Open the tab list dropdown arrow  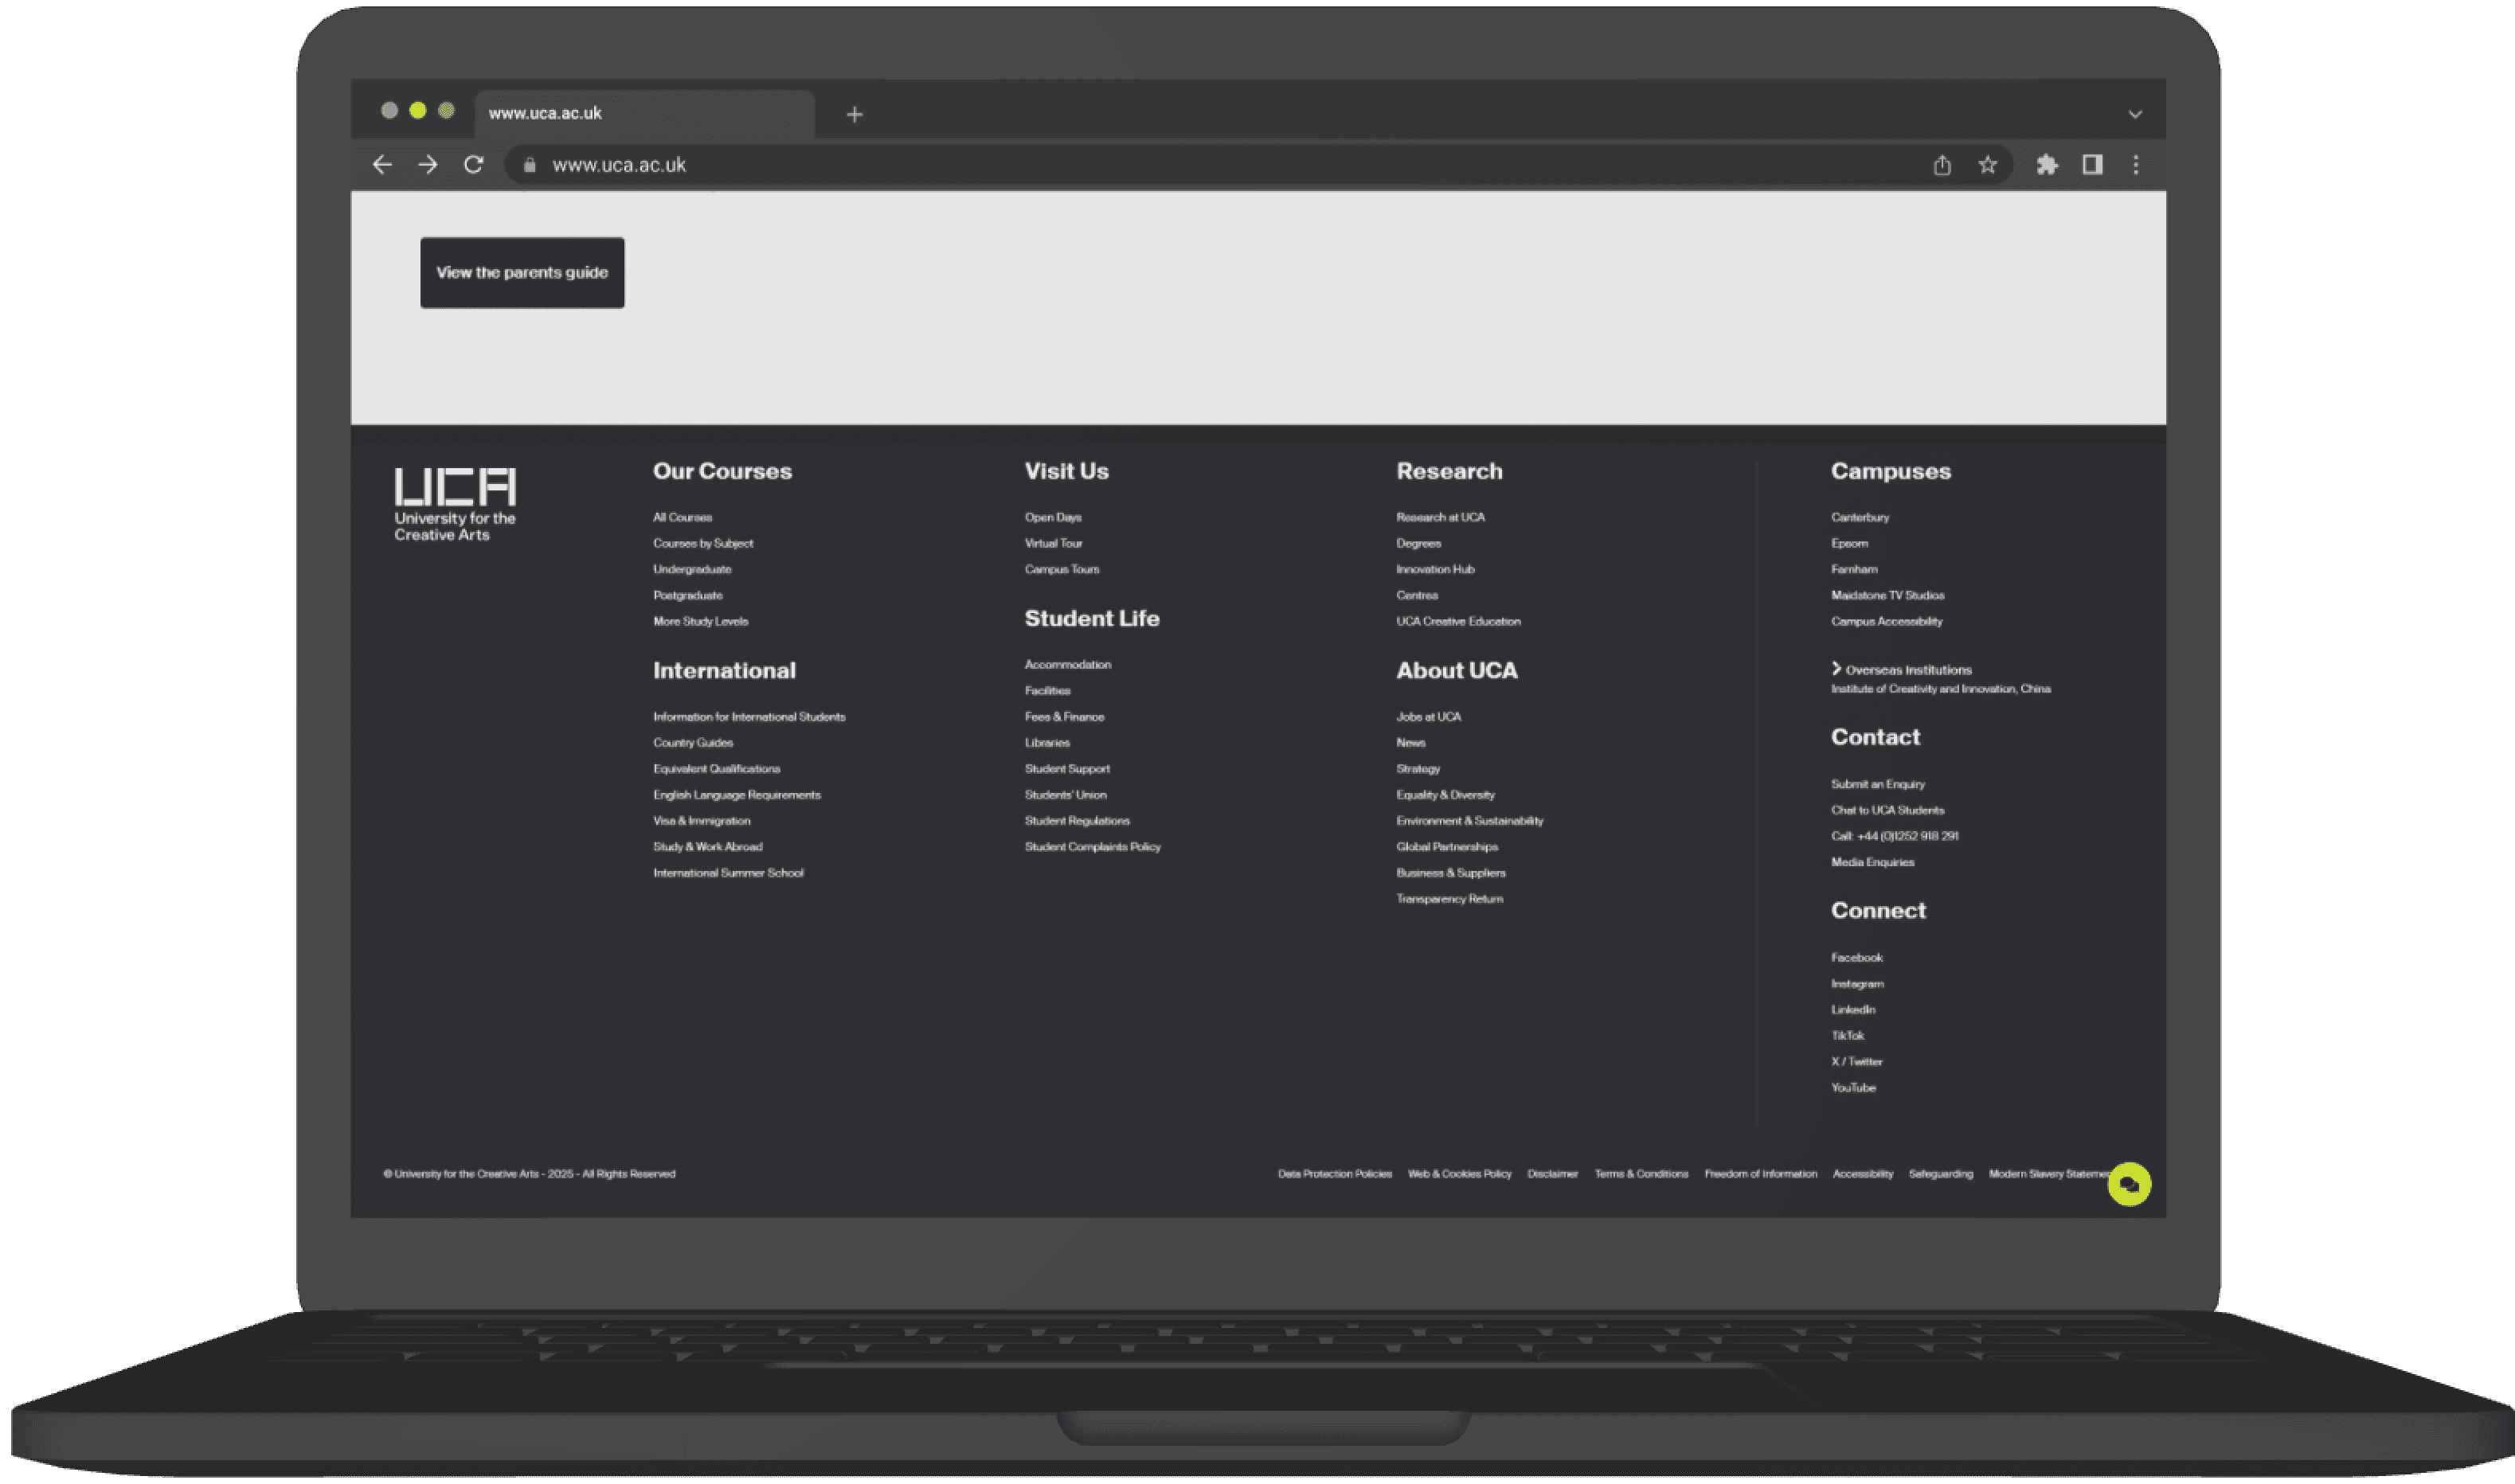click(2135, 114)
